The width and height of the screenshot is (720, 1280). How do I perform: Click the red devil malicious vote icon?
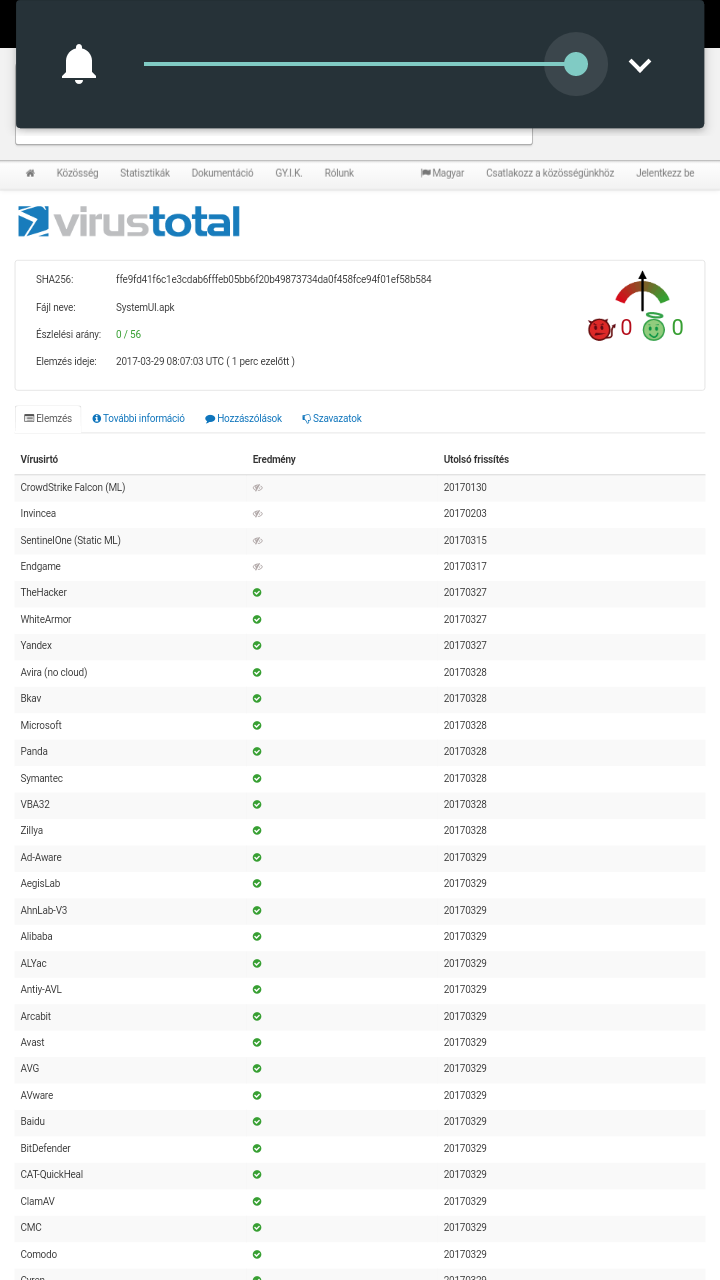point(599,328)
